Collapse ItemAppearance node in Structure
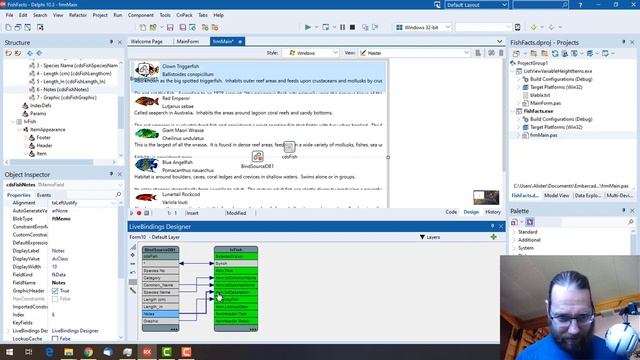 19,129
